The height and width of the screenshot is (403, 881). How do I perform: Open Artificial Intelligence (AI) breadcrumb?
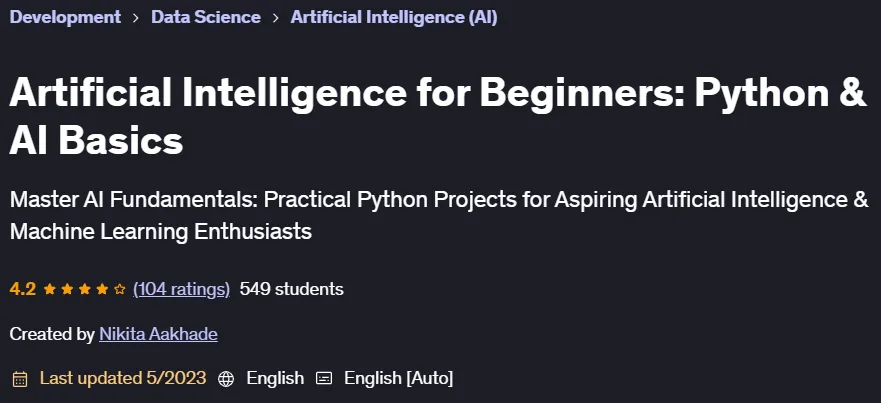[394, 17]
